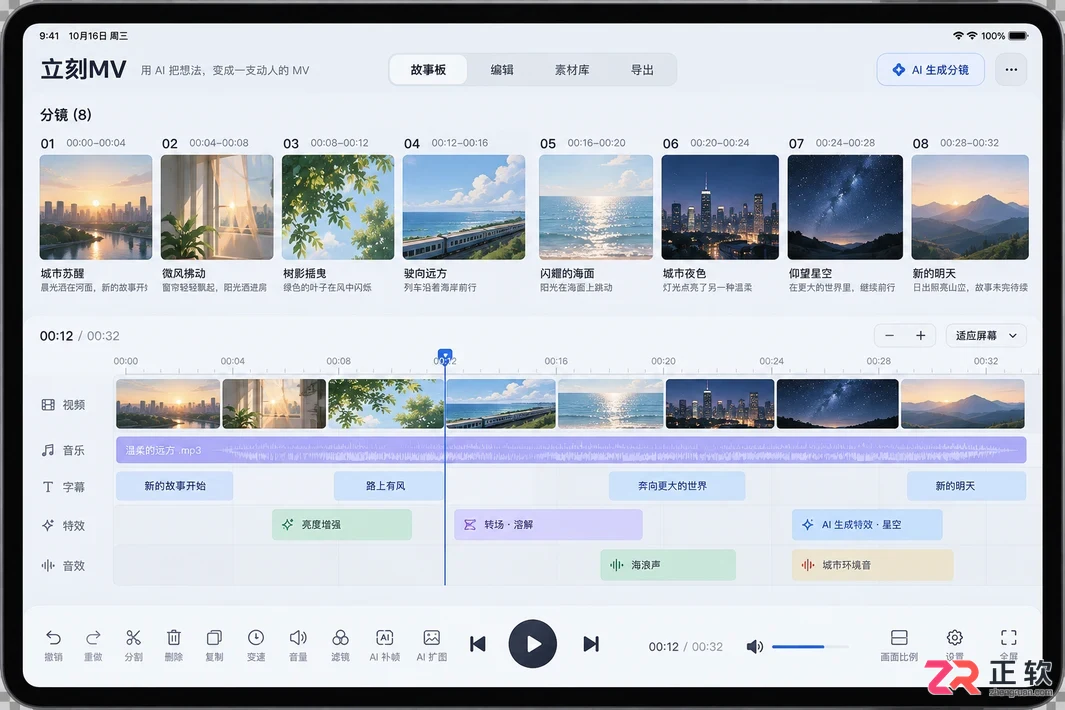Select storyboard thumbnail 08 新的明天

point(970,207)
